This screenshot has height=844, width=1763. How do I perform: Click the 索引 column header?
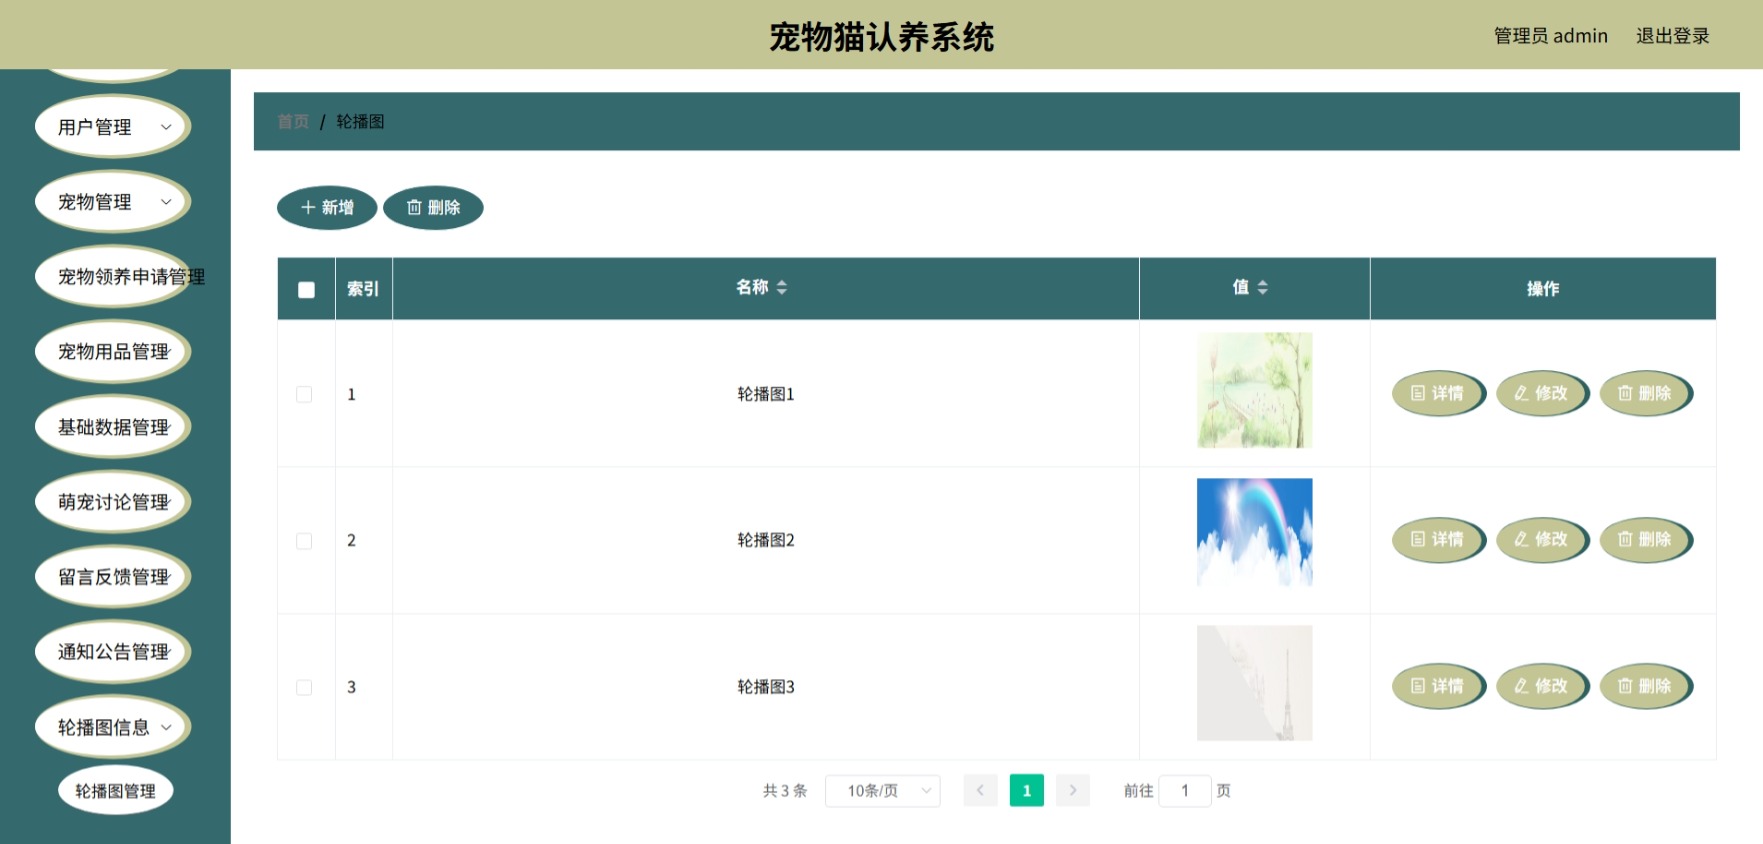pos(363,289)
